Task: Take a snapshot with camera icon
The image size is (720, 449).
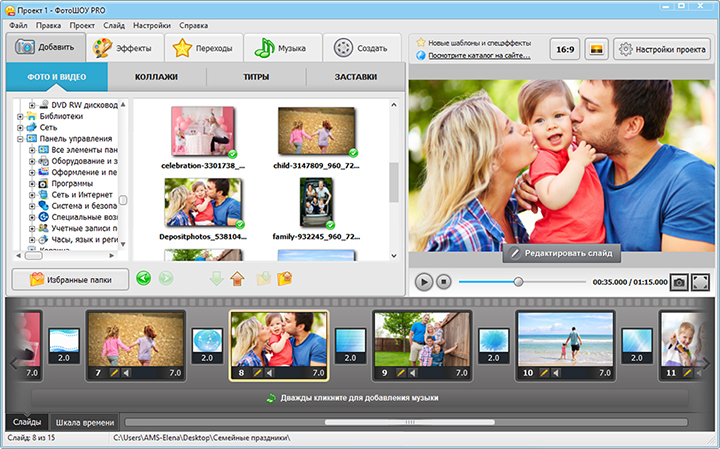Action: tap(679, 282)
